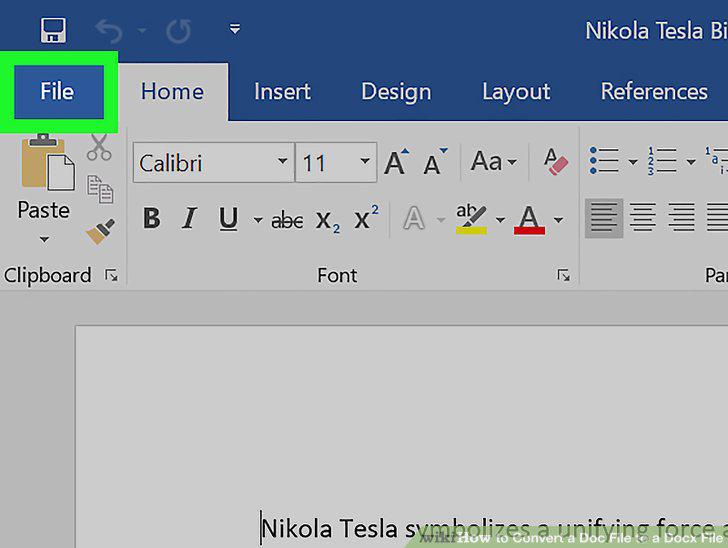Open the Font dialog launcher

[564, 276]
